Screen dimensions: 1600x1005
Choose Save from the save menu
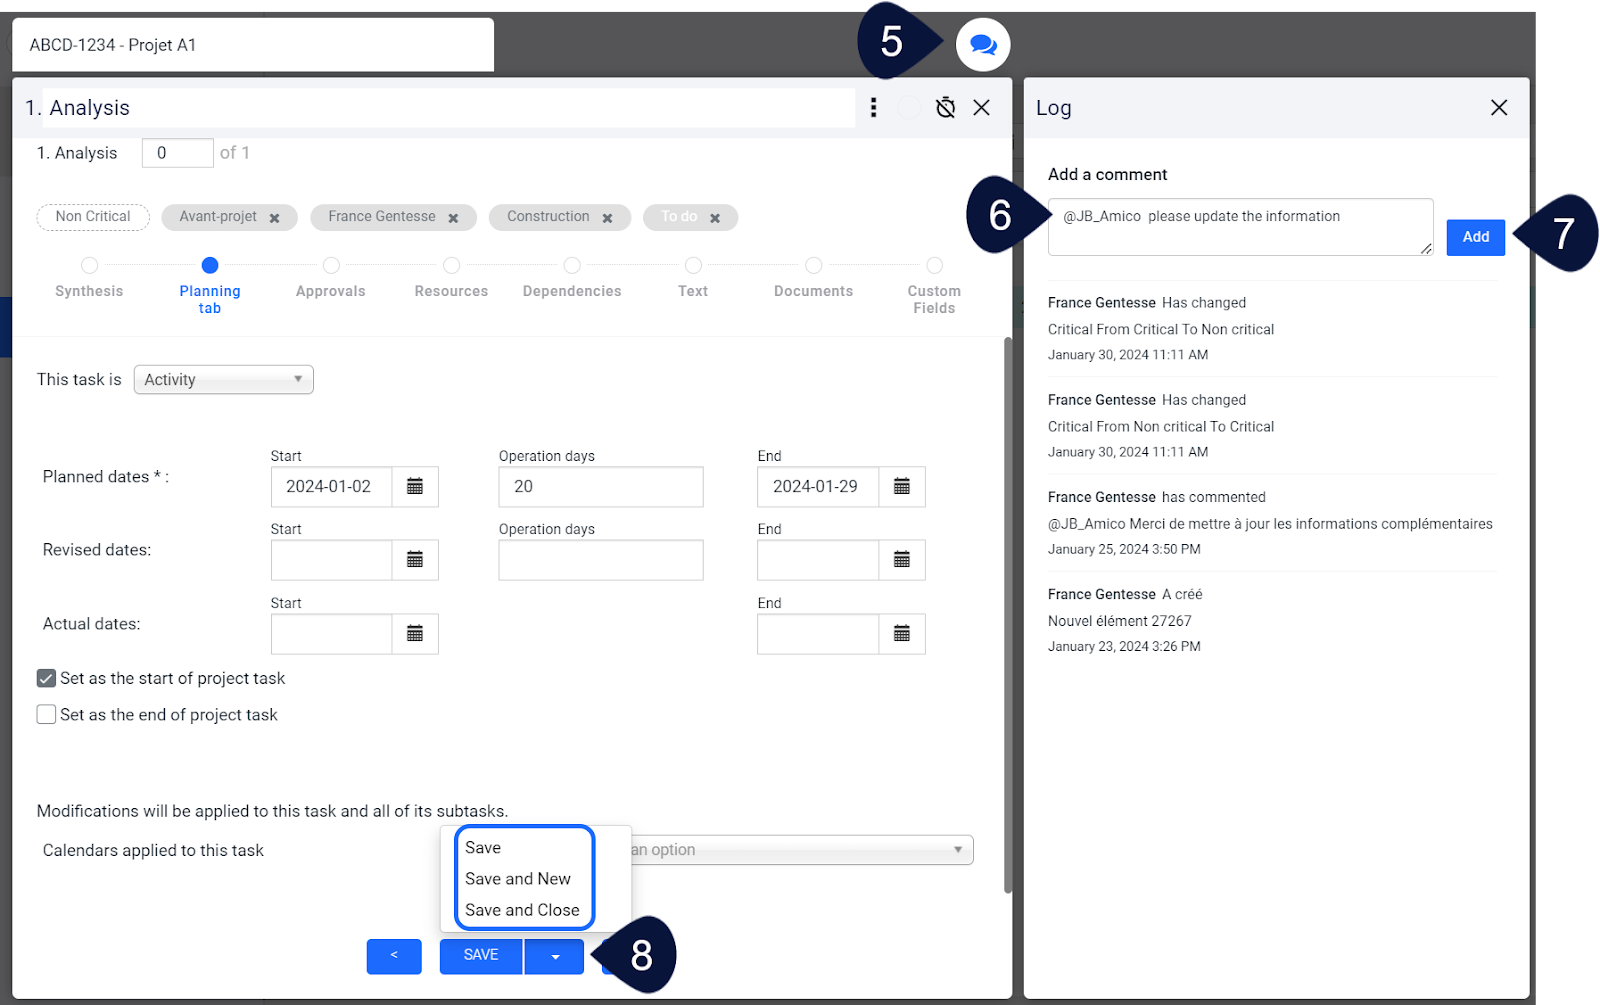(483, 847)
